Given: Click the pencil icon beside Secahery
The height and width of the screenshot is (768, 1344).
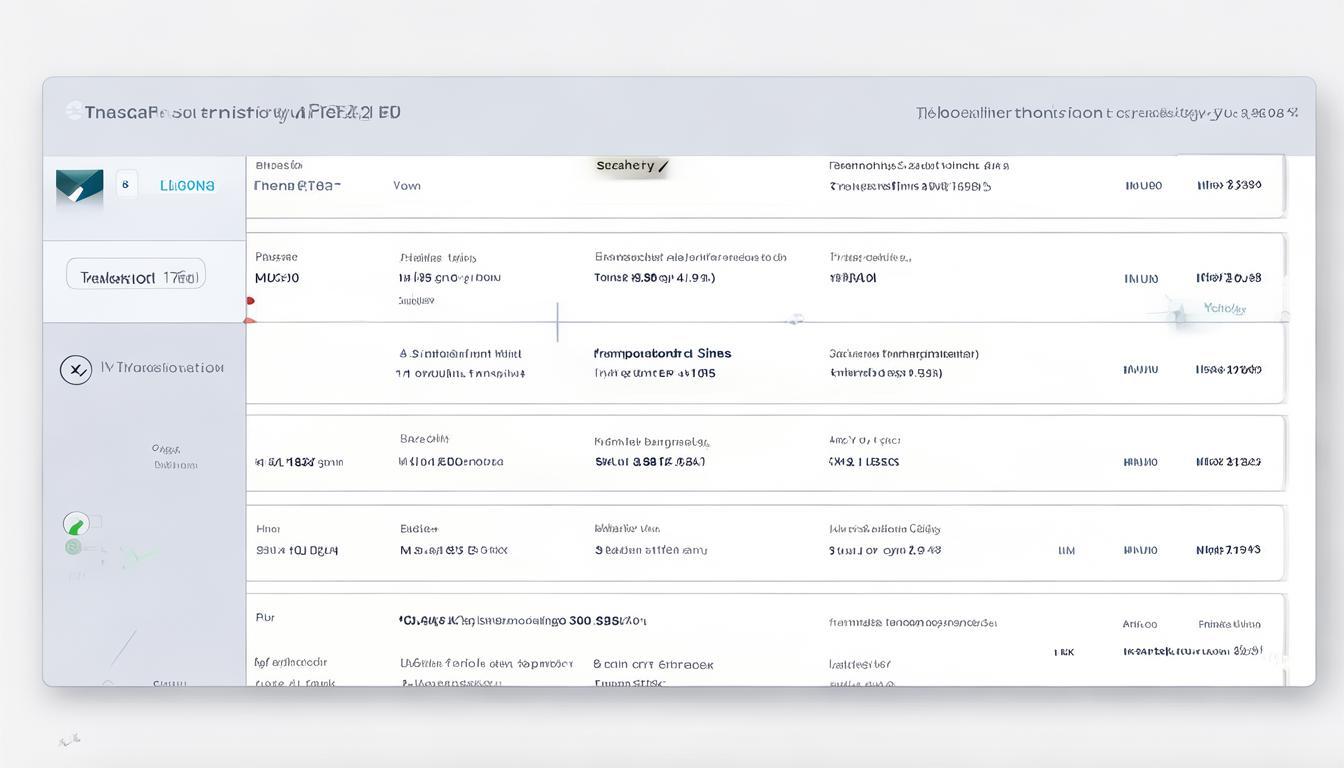Looking at the screenshot, I should (x=663, y=166).
